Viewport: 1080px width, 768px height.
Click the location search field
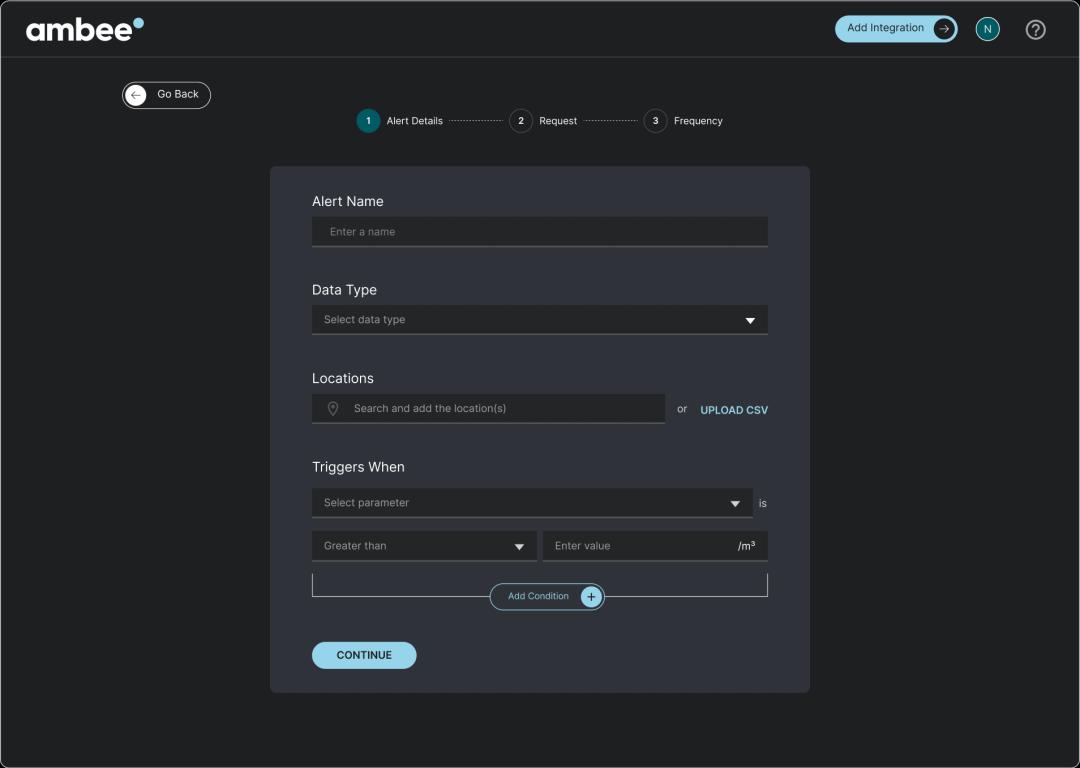[500, 409]
